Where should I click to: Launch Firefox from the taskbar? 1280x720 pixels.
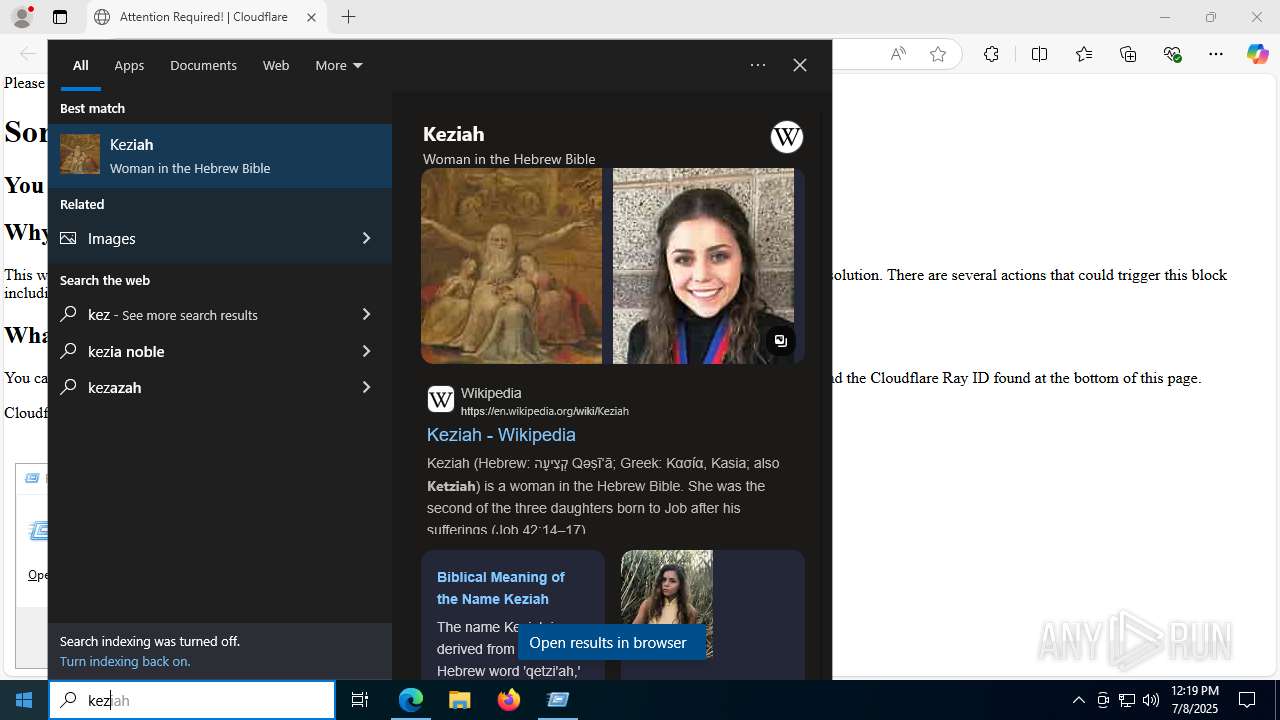click(x=509, y=700)
